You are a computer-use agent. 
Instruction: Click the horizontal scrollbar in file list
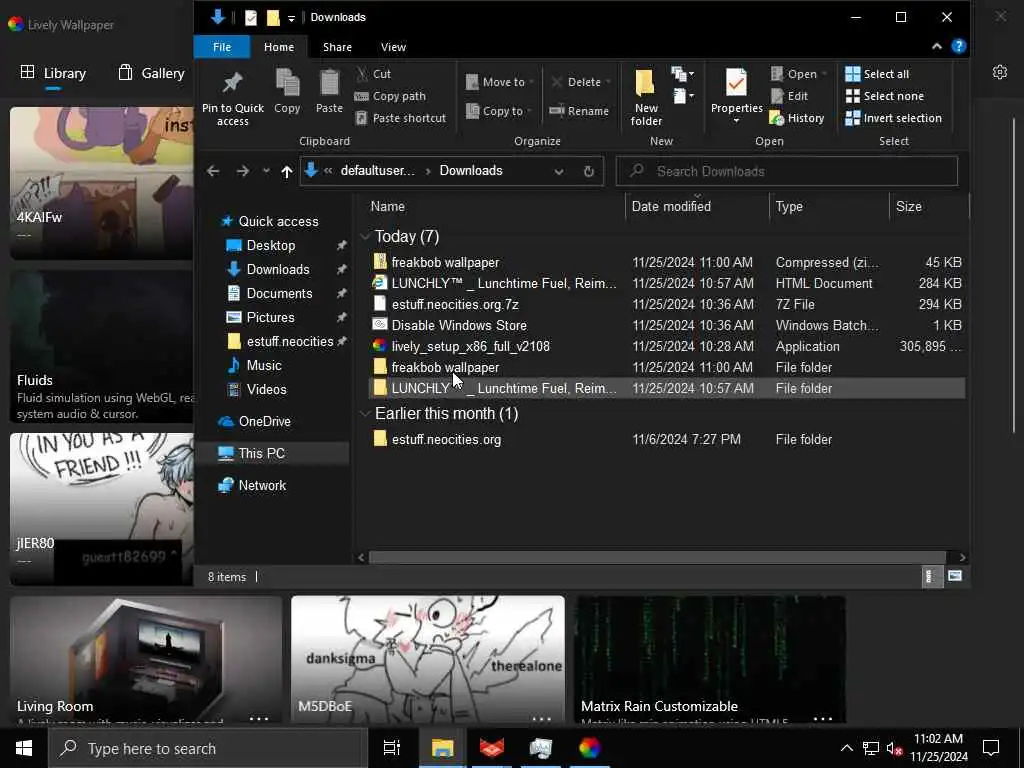pos(657,557)
